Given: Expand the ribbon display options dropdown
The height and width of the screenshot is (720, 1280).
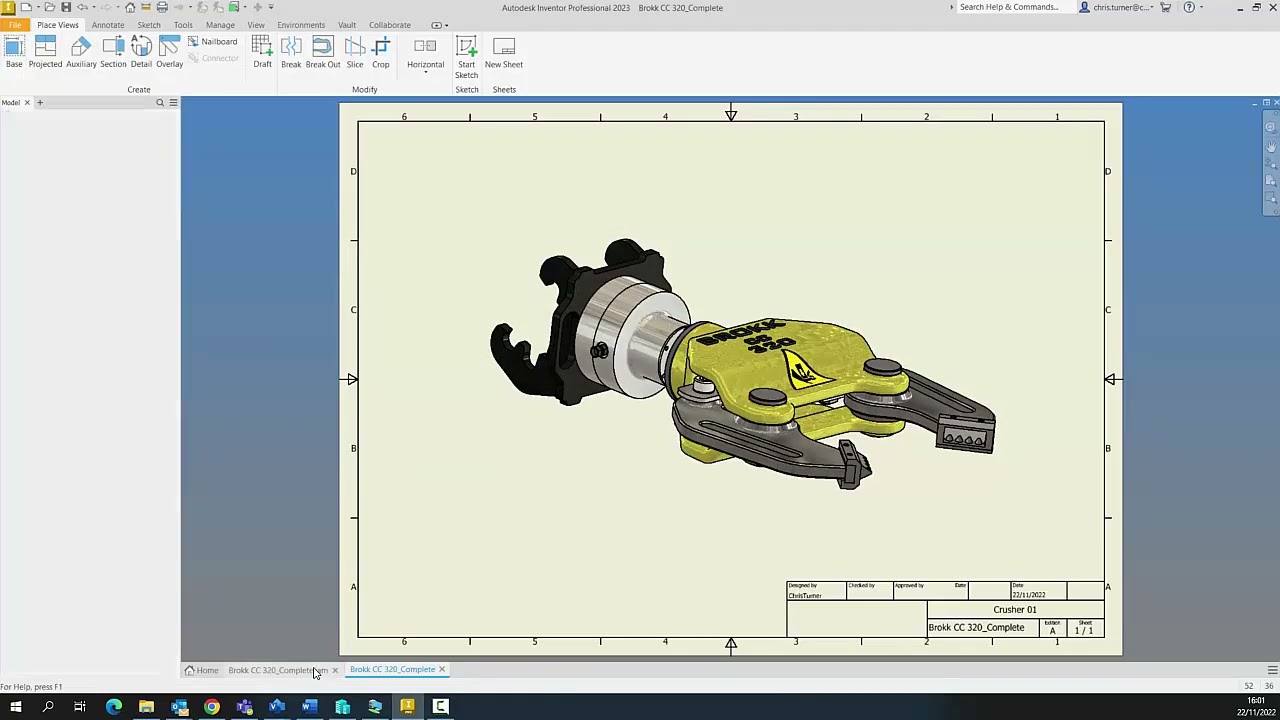Looking at the screenshot, I should [x=440, y=25].
